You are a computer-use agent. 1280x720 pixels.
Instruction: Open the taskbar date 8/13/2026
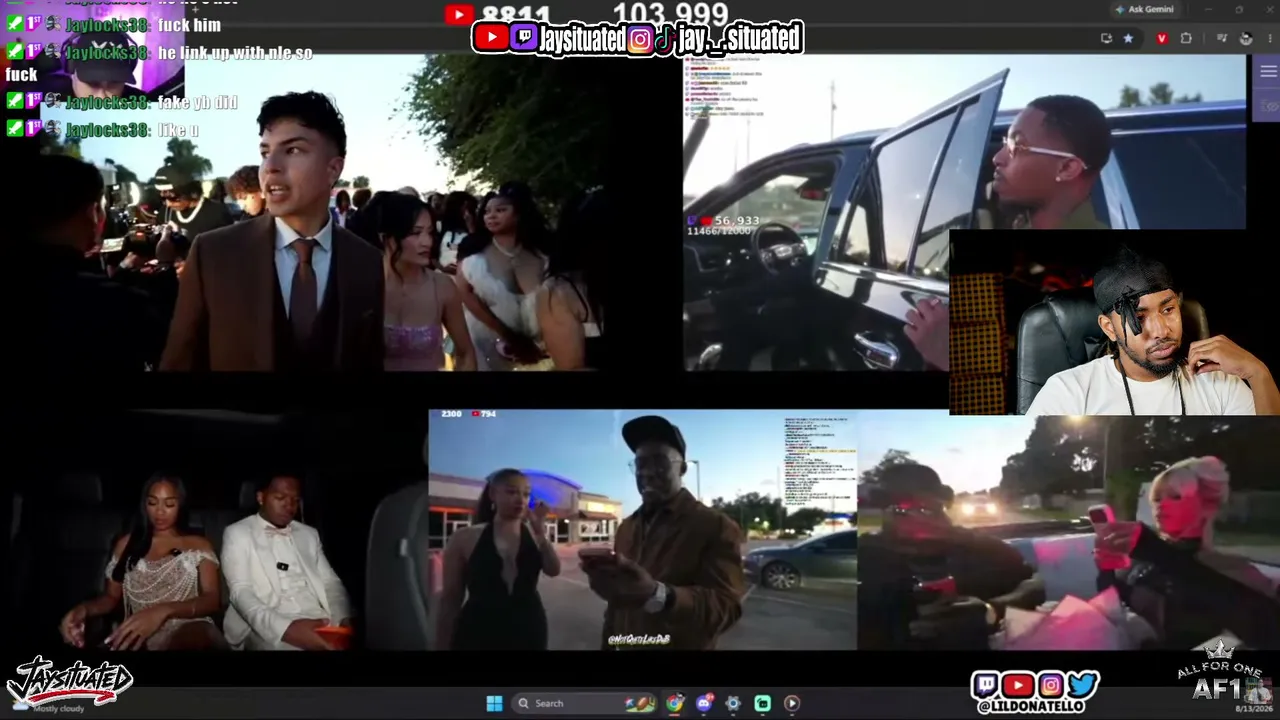pos(1253,707)
